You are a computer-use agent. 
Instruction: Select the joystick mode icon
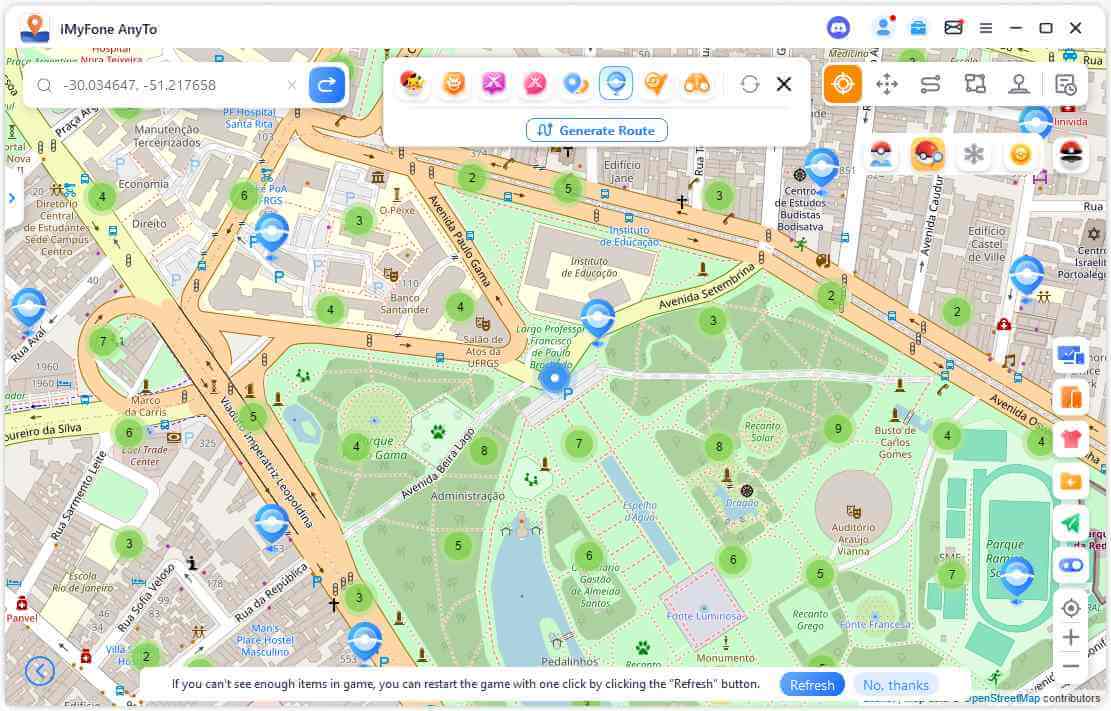[1019, 84]
